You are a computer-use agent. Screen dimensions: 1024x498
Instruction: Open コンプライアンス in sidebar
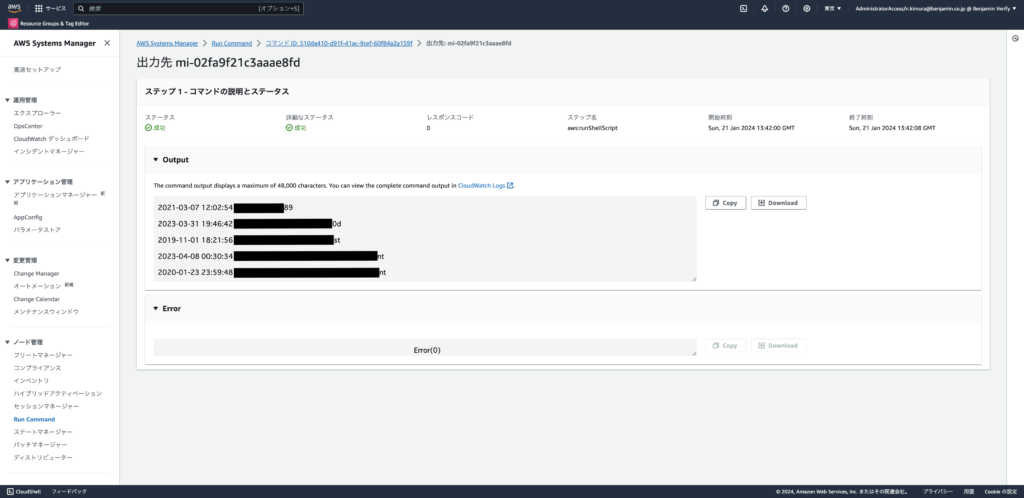[x=37, y=368]
